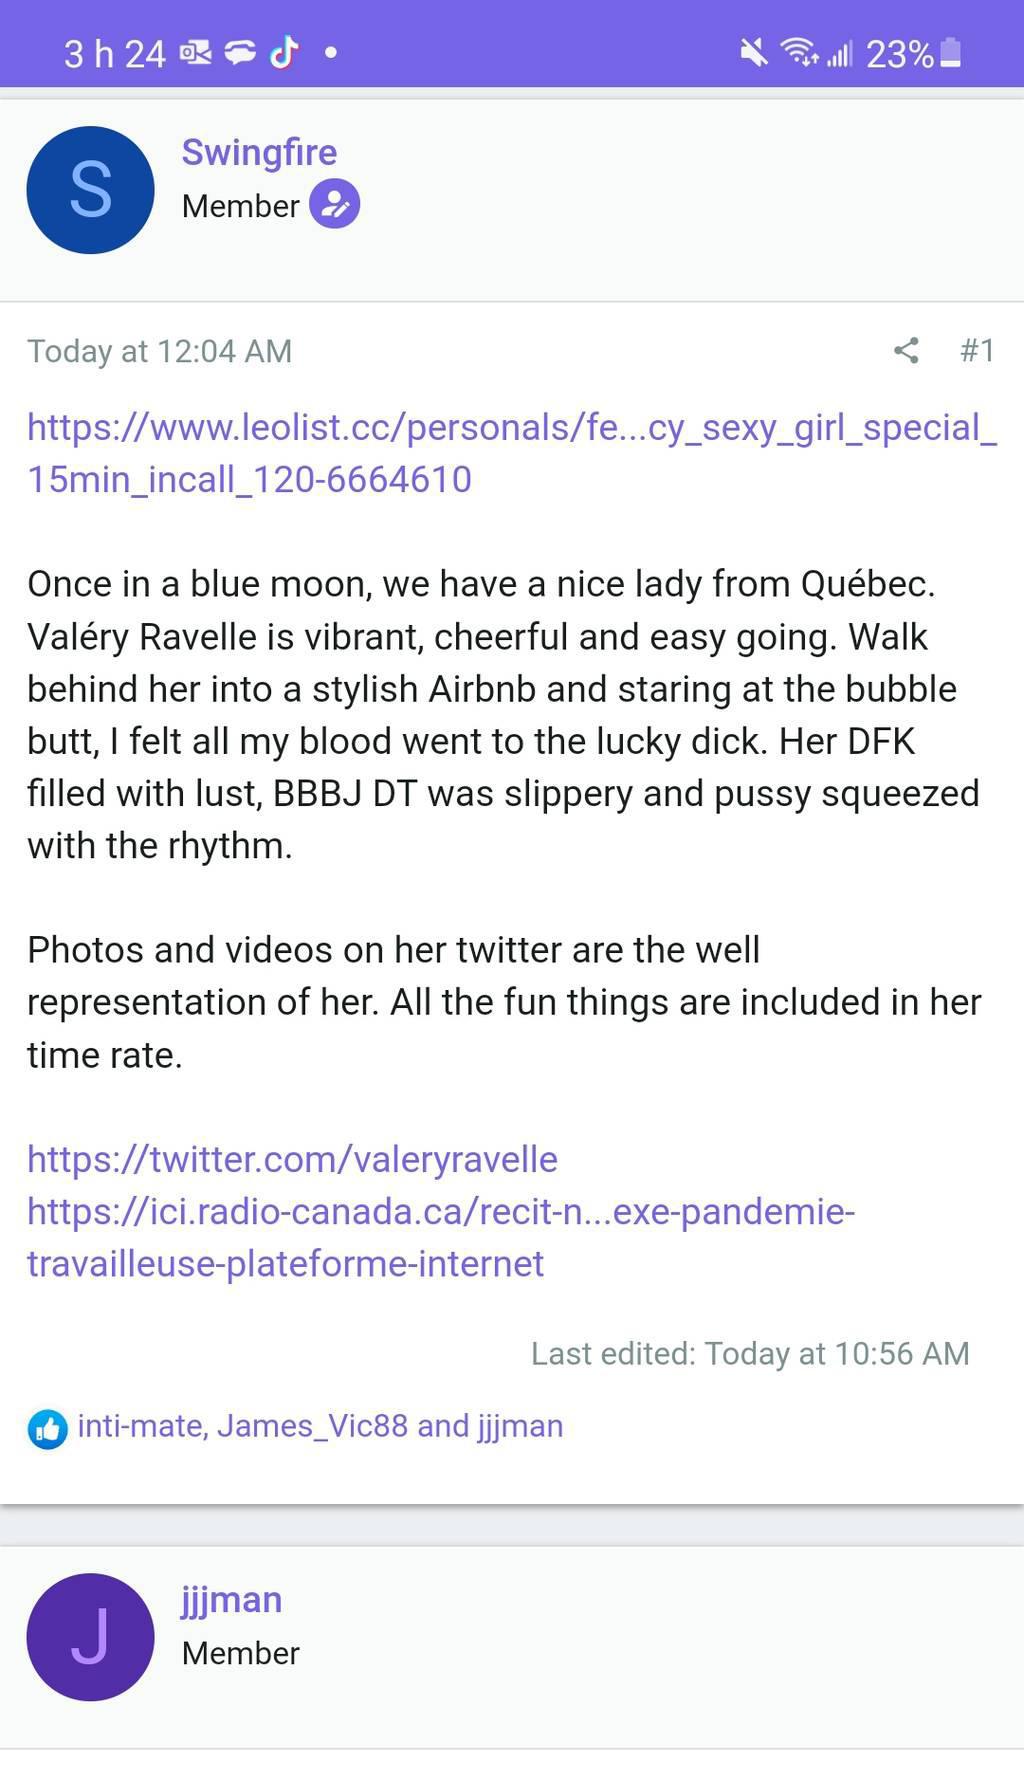Tap the TikTok notification icon in status bar

(284, 52)
